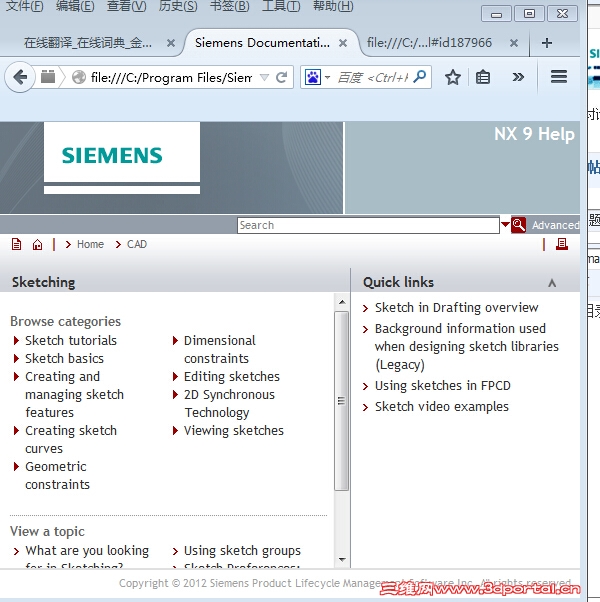This screenshot has width=600, height=602.
Task: Open Creating sketch curves category
Action: [71, 440]
